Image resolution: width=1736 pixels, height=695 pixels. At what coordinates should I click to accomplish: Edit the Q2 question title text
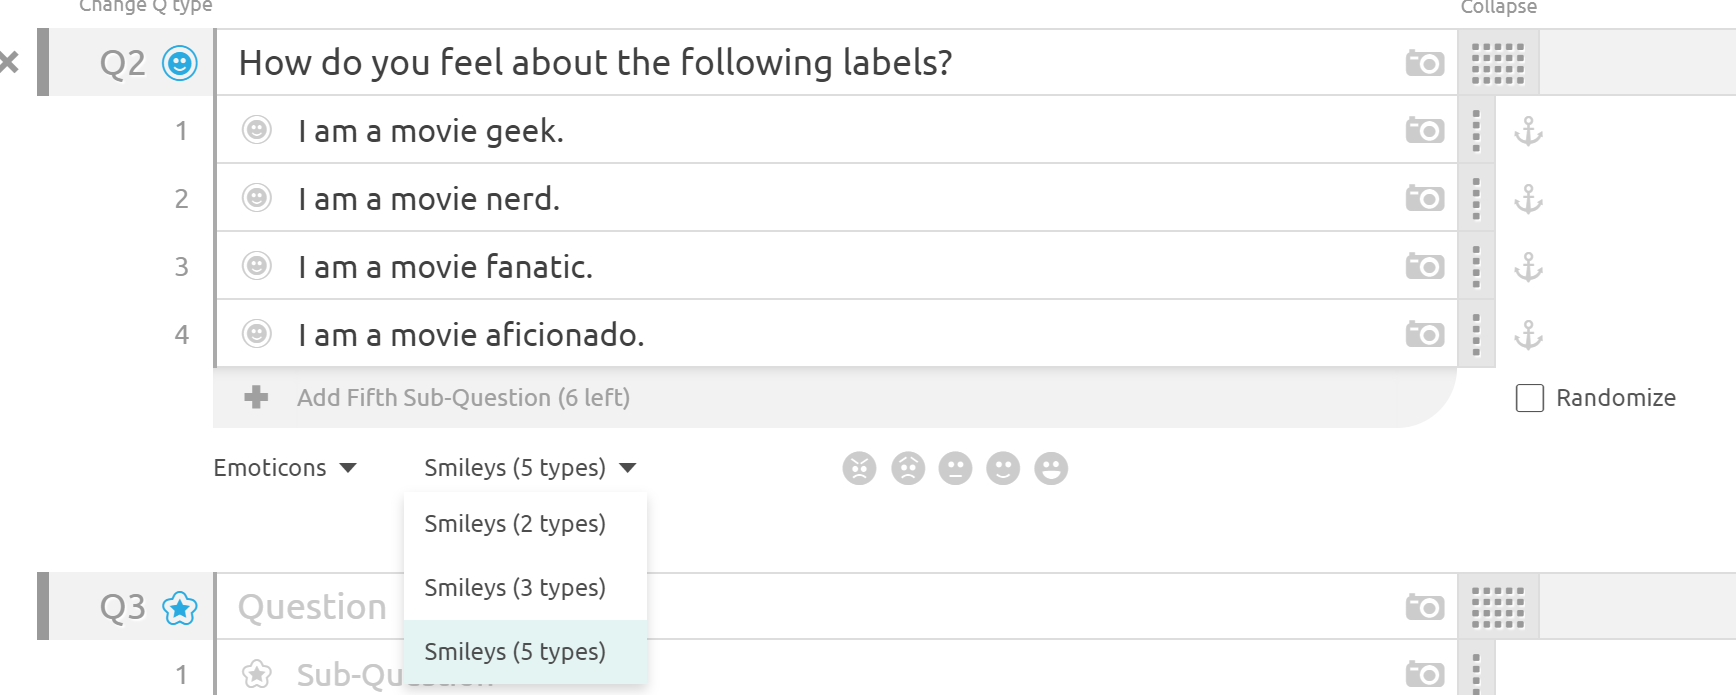pyautogui.click(x=595, y=63)
